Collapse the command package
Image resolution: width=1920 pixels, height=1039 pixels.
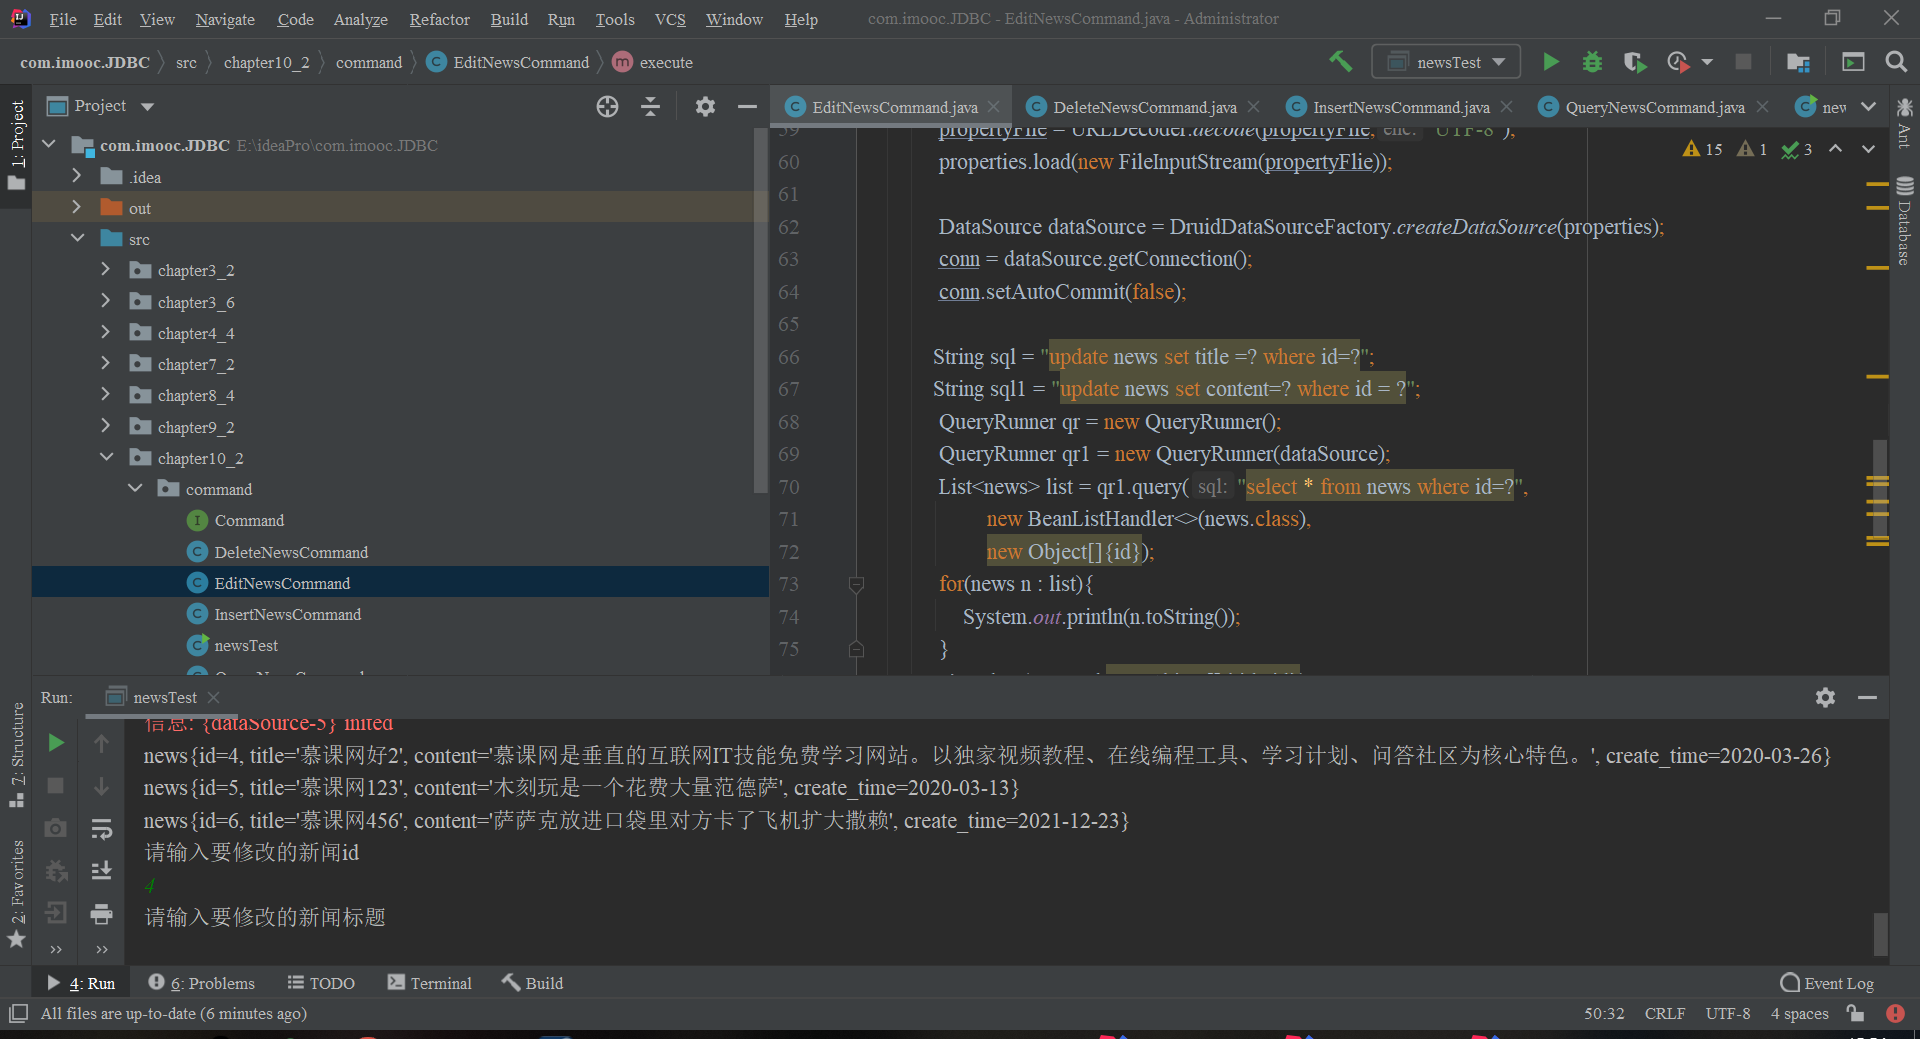point(134,488)
